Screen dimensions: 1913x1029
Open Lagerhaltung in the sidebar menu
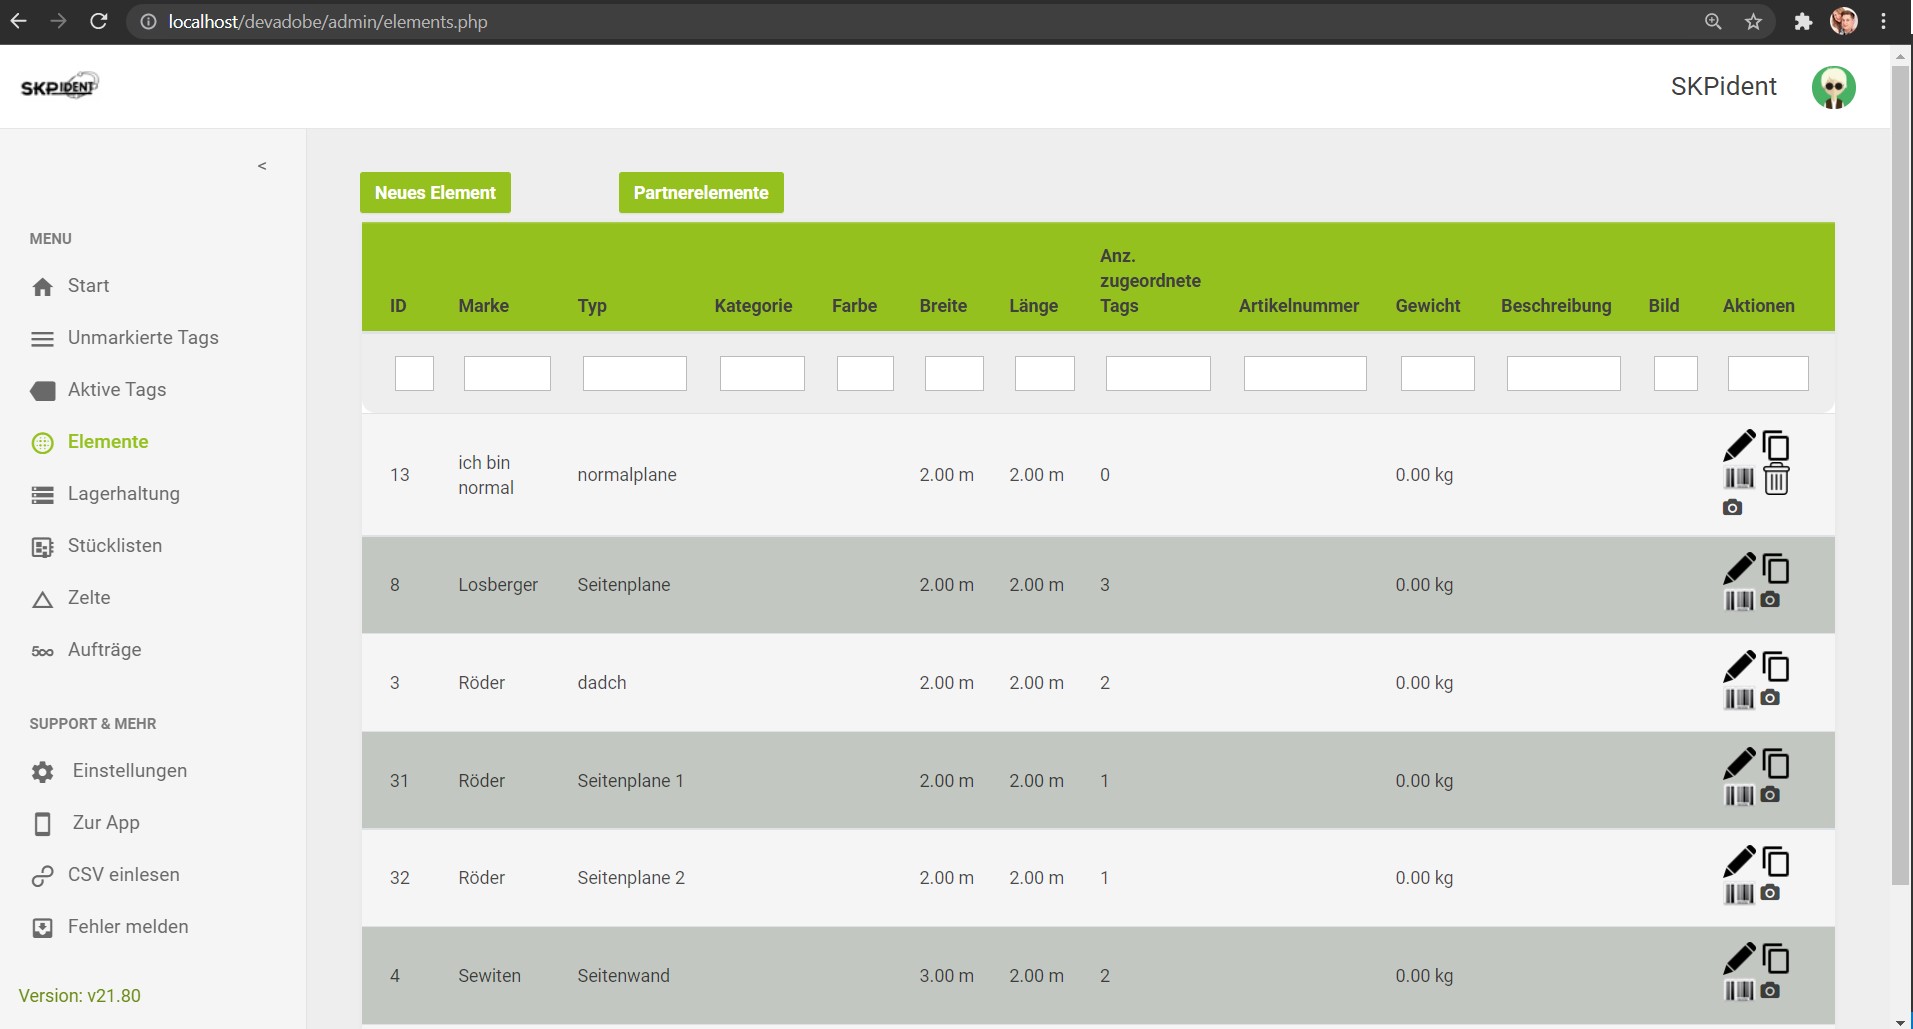[123, 494]
